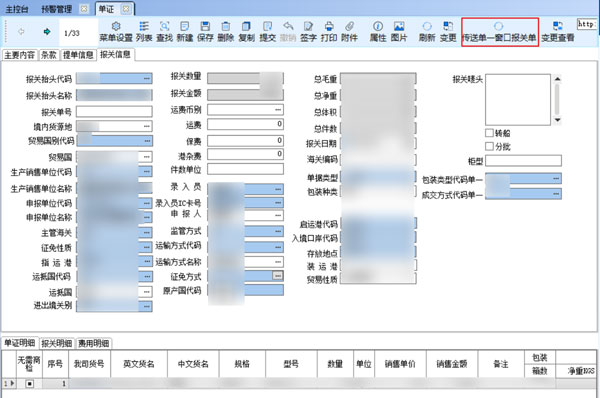Click the 中文货名 column header
The image size is (600, 398).
[193, 364]
